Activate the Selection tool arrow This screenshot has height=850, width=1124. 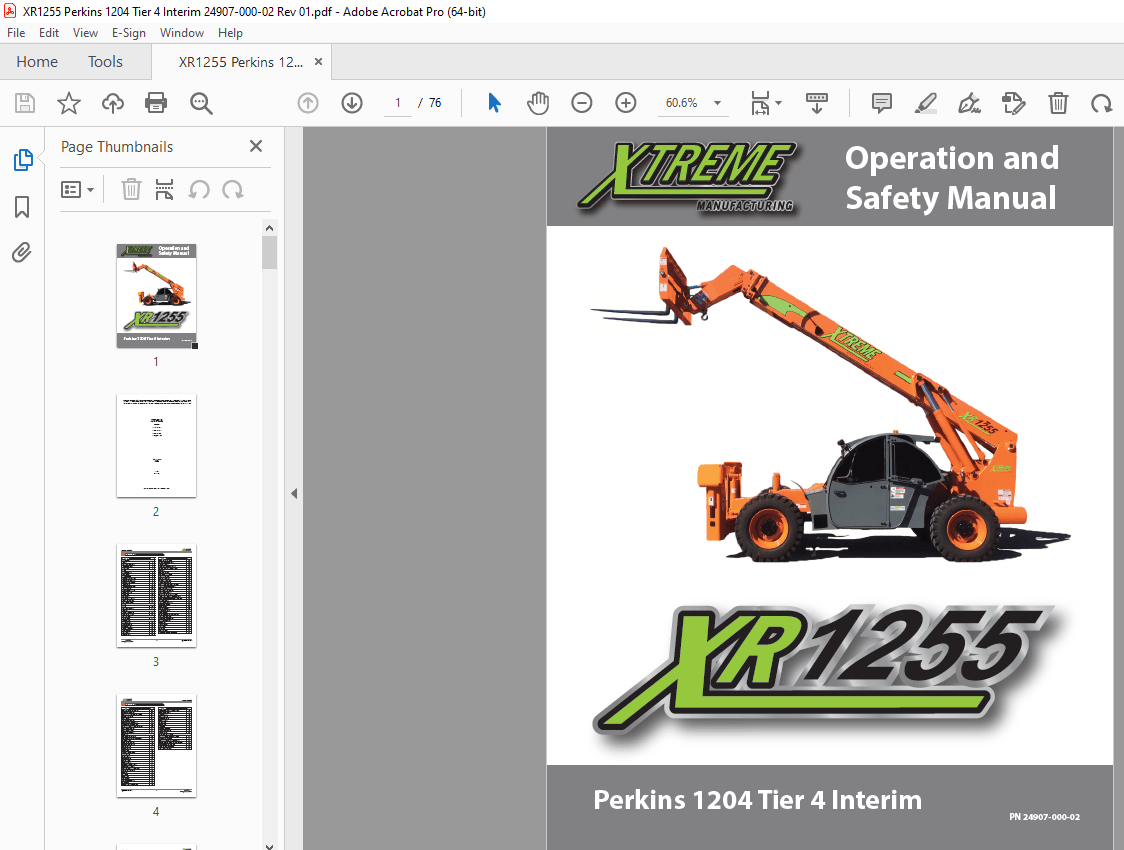pyautogui.click(x=493, y=103)
